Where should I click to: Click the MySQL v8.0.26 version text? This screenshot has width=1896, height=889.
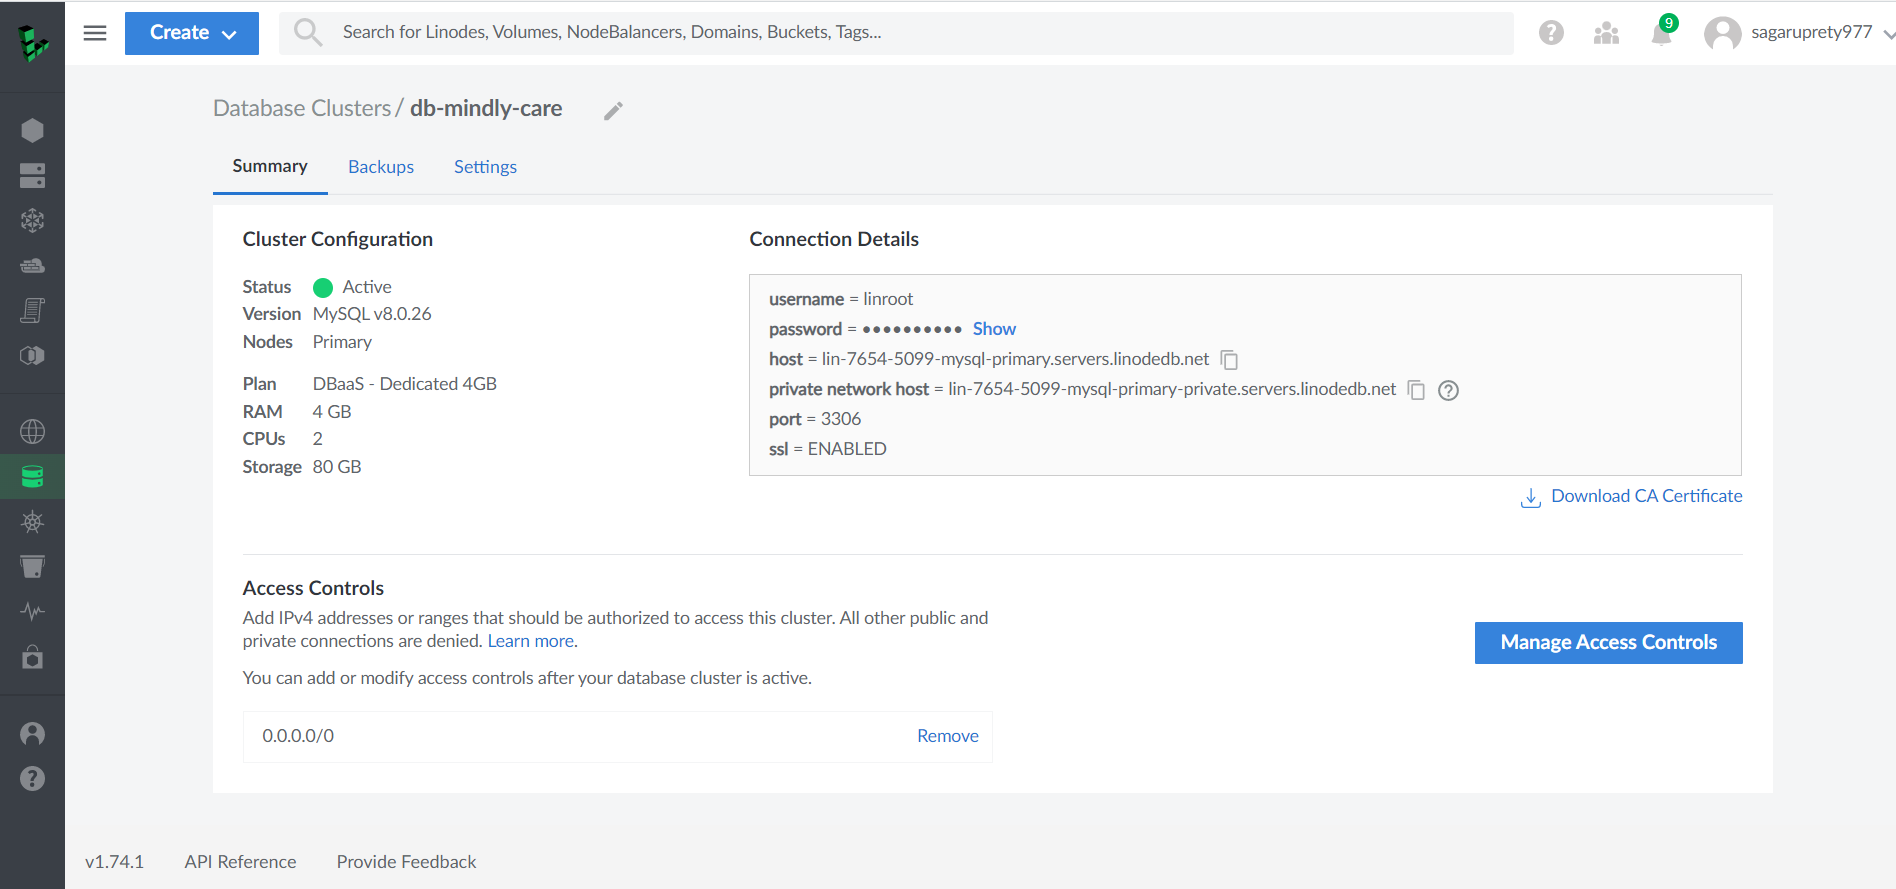372,314
